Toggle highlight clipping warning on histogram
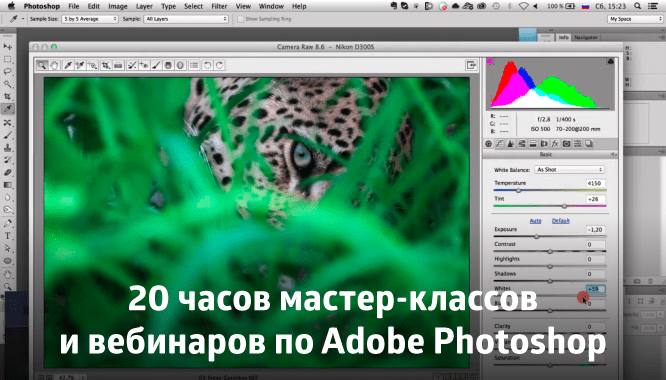The image size is (666, 380). tap(611, 62)
